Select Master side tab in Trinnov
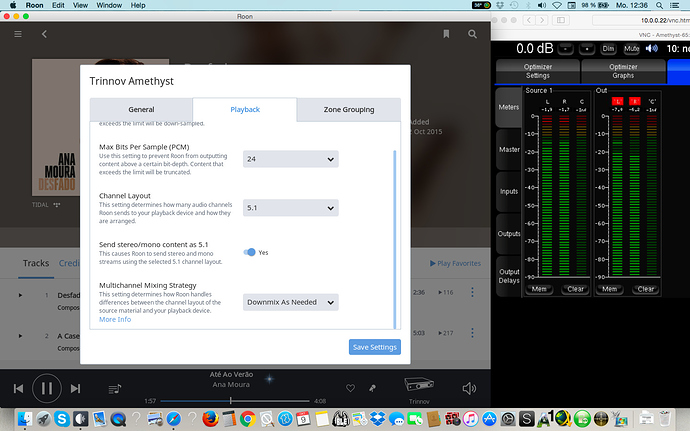 coord(509,150)
